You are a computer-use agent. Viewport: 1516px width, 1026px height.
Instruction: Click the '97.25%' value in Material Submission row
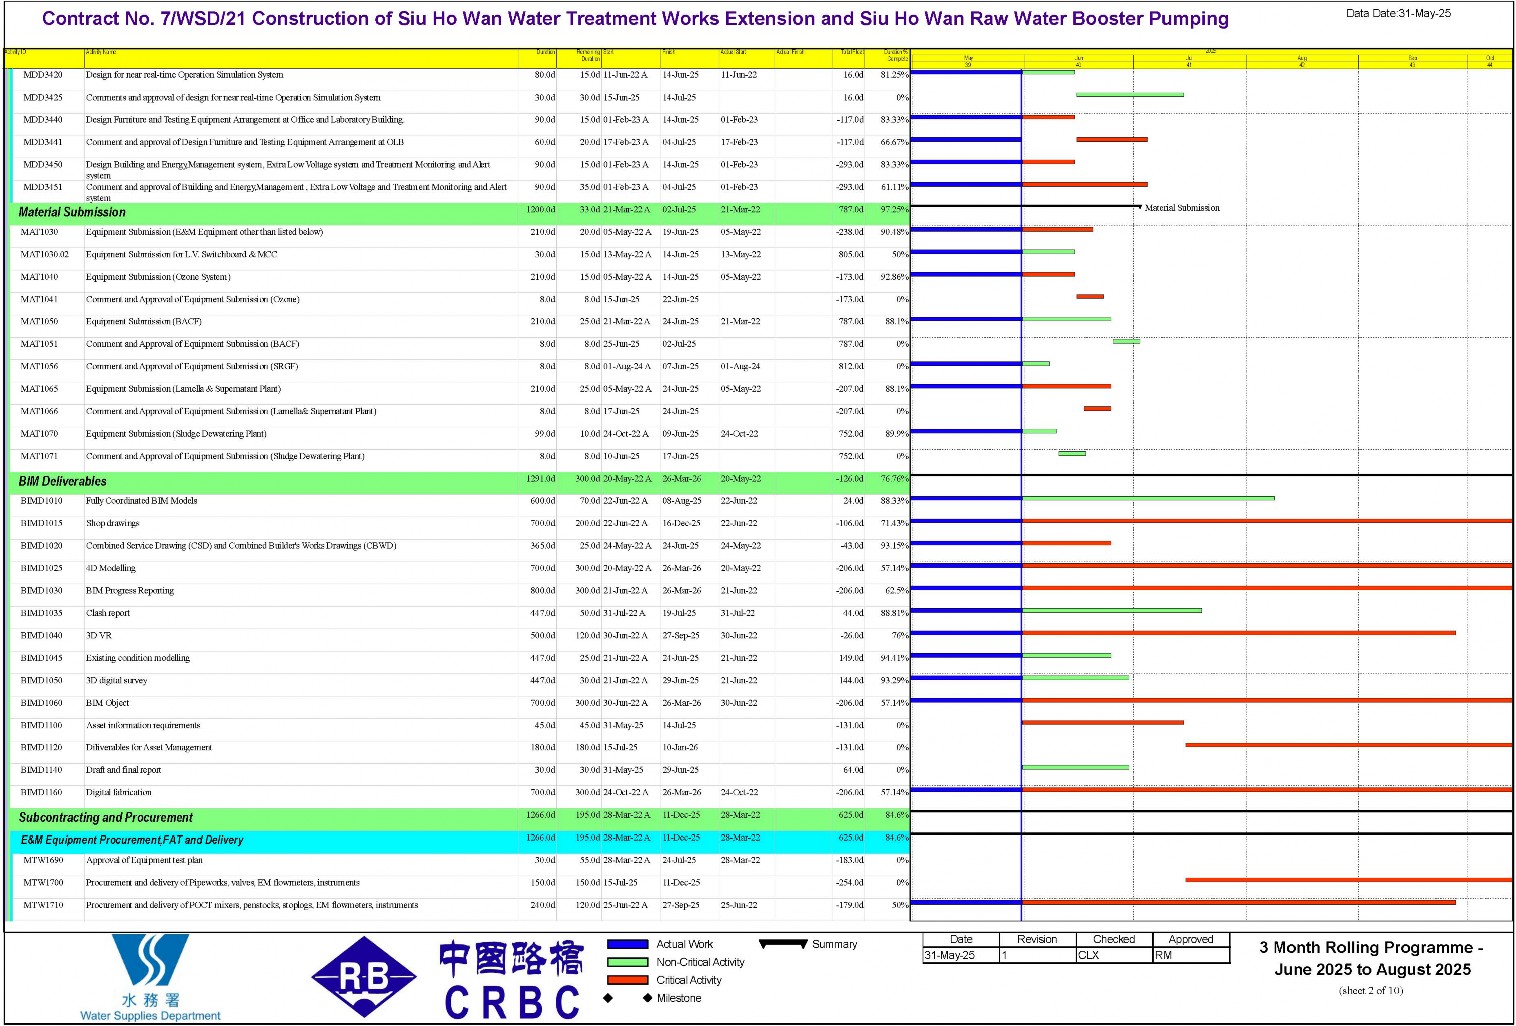click(x=894, y=210)
